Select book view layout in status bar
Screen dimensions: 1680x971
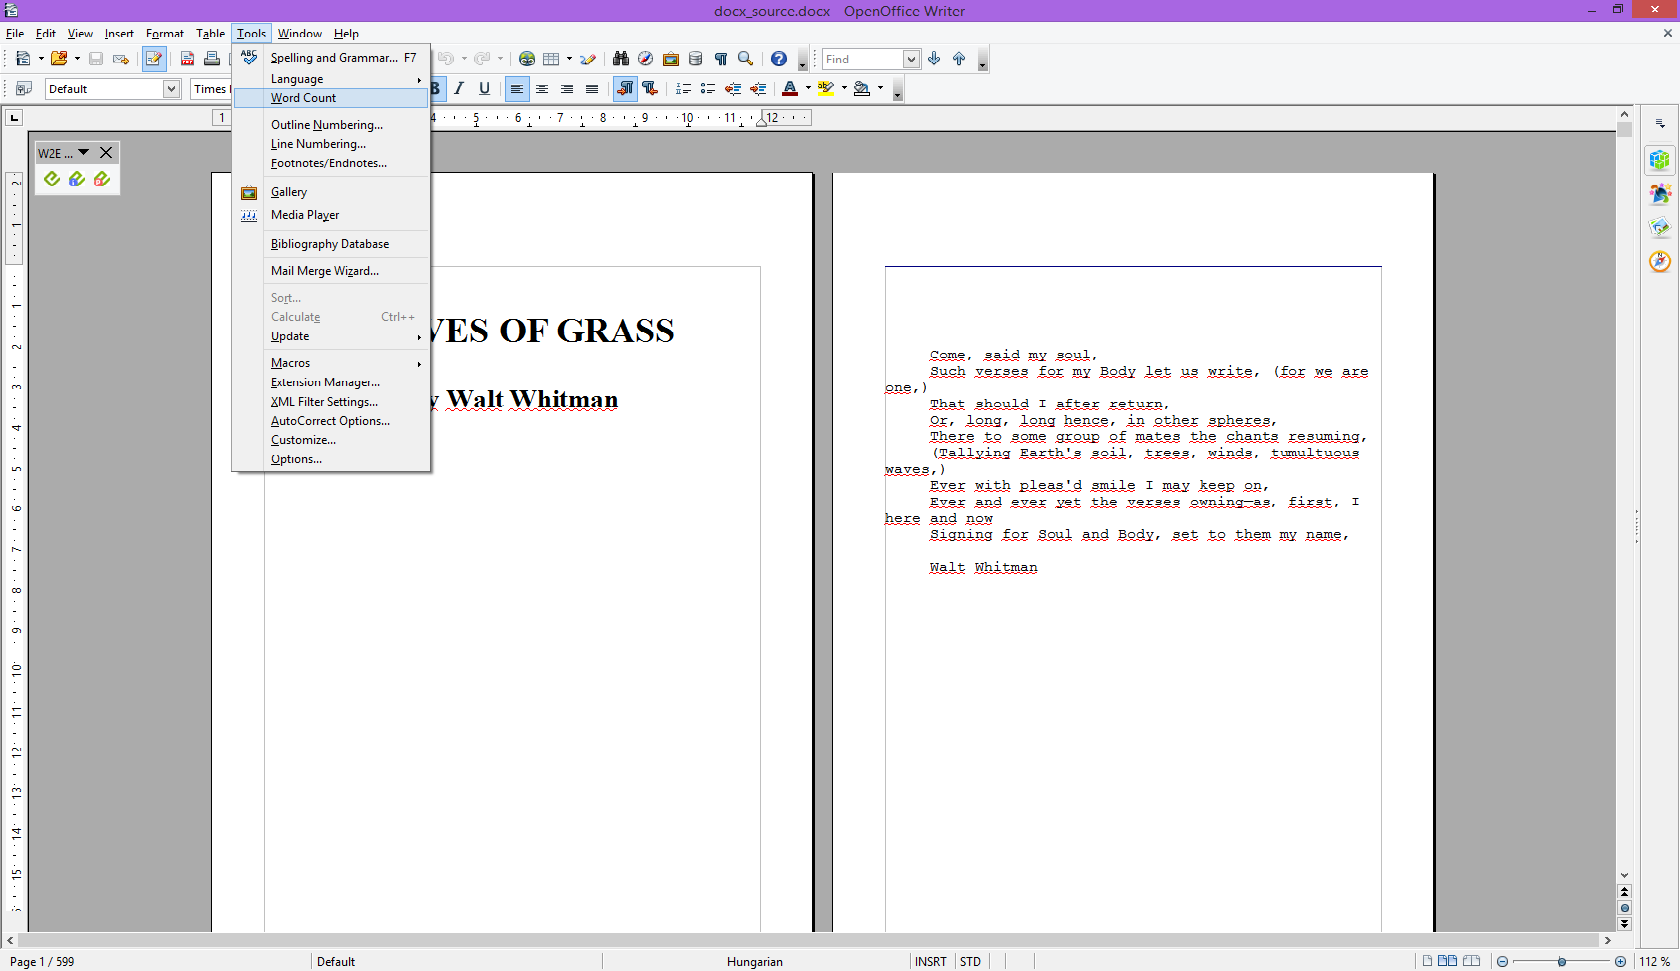pyautogui.click(x=1471, y=961)
